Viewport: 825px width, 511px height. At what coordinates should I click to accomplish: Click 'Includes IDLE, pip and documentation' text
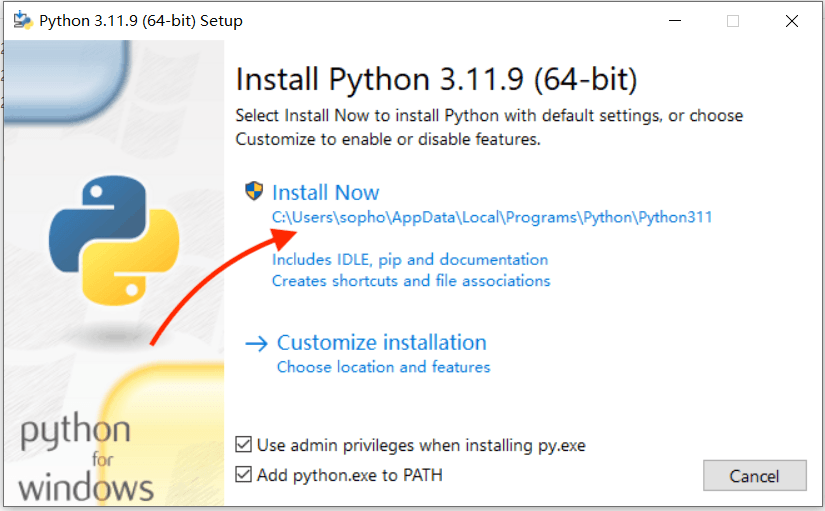coord(410,260)
